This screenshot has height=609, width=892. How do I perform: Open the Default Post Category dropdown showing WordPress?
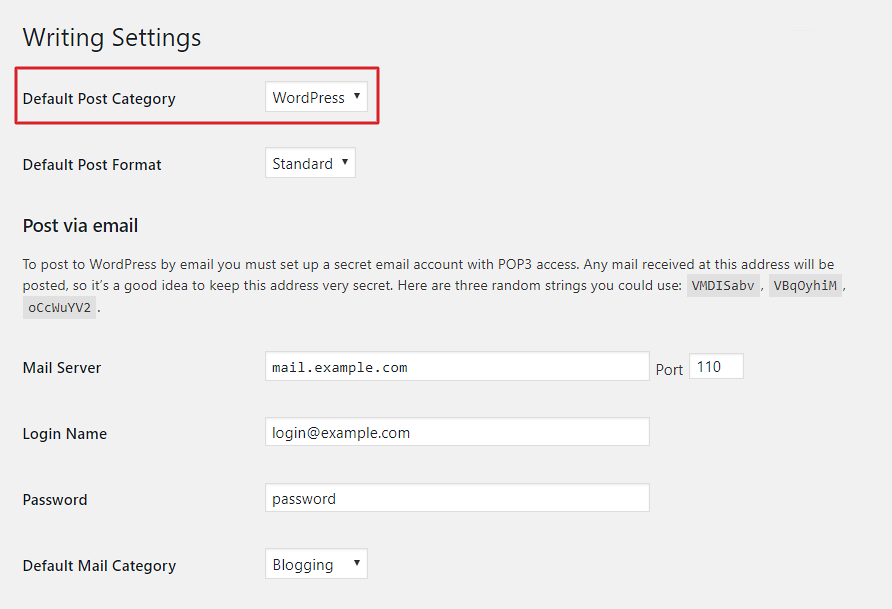tap(316, 97)
